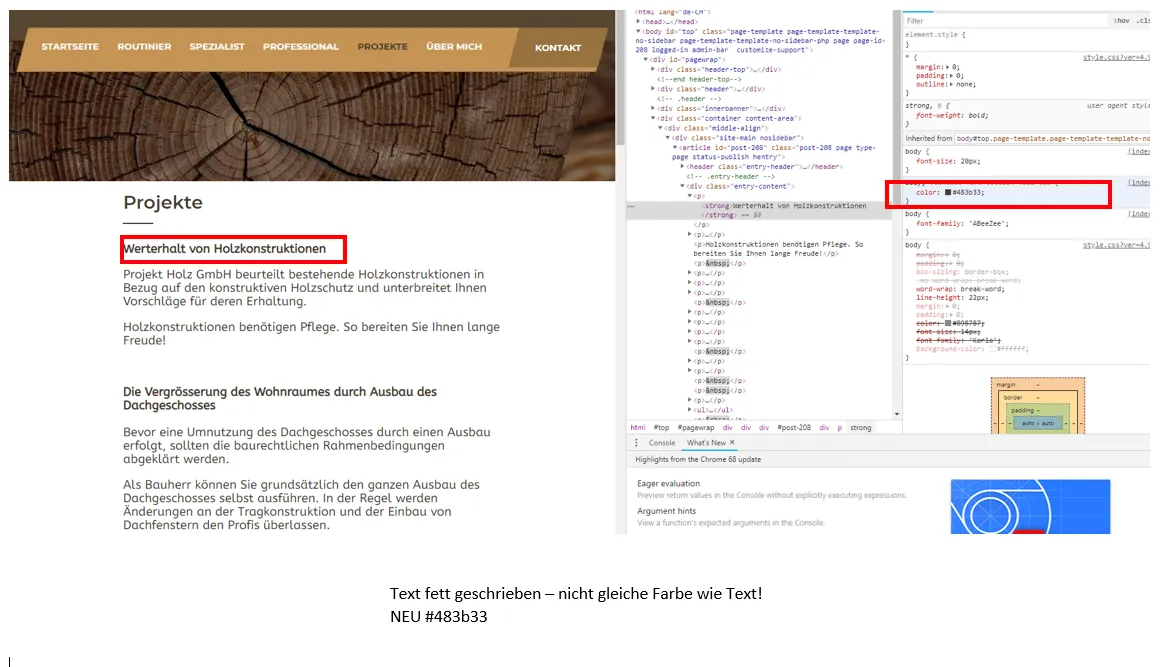Click the Filter styles input field
The image size is (1160, 667).
pyautogui.click(x=1006, y=21)
